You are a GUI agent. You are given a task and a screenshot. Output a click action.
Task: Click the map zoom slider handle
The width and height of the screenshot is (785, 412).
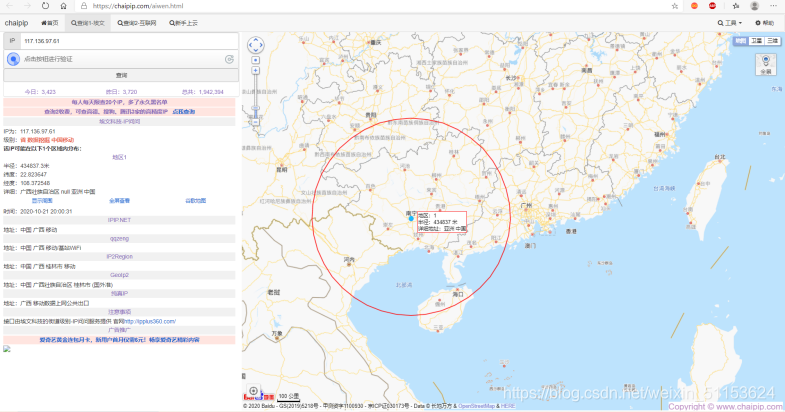pos(255,108)
